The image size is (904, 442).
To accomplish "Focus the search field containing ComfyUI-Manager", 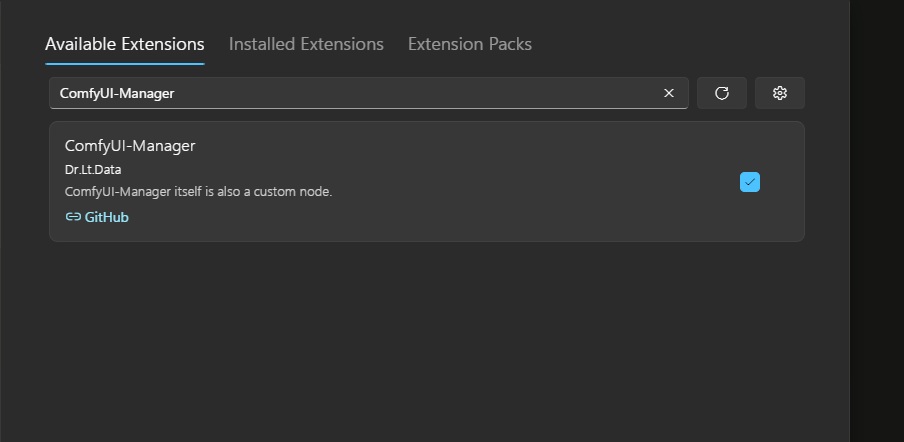I will click(357, 93).
